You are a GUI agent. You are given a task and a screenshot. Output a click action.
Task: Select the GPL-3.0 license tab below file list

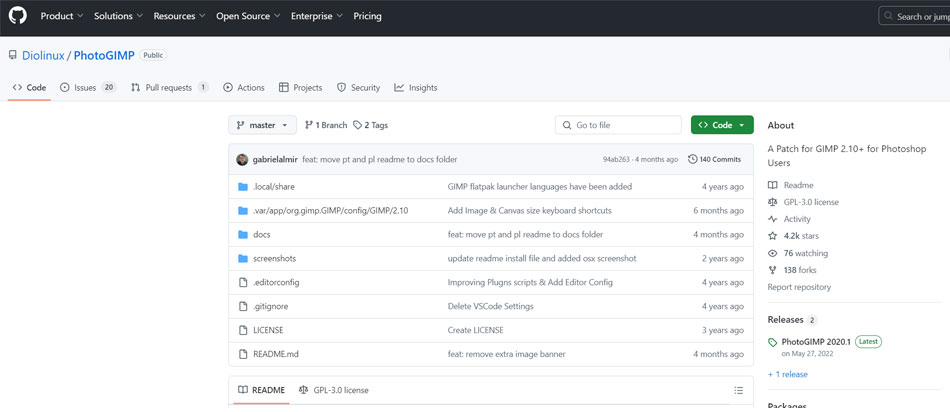point(333,390)
